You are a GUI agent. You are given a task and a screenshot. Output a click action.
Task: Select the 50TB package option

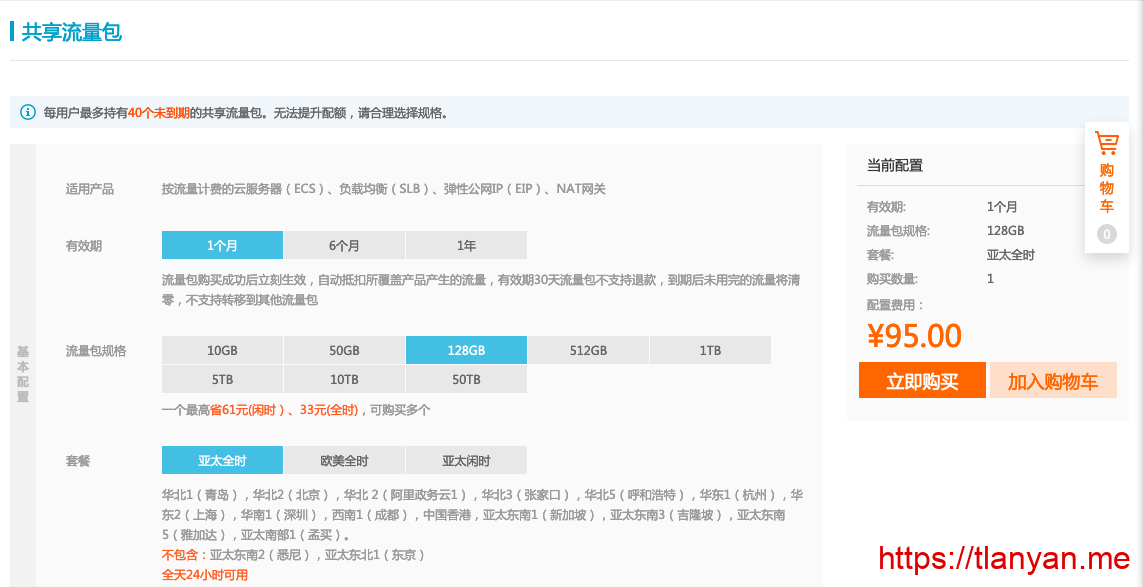(x=466, y=379)
